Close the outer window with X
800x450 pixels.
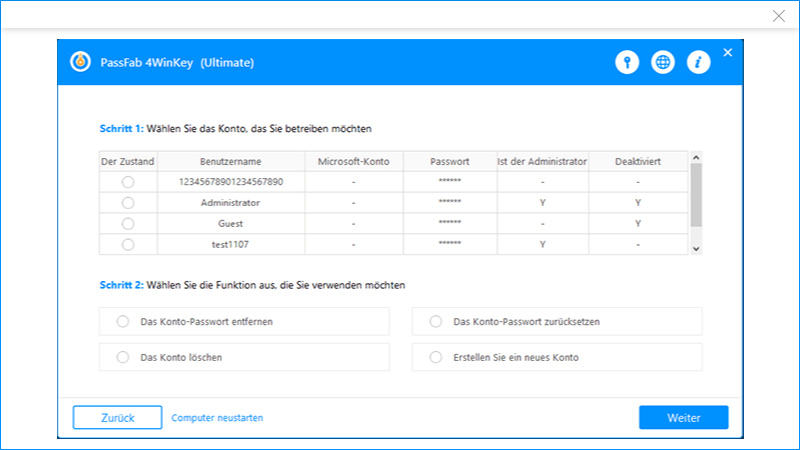779,15
